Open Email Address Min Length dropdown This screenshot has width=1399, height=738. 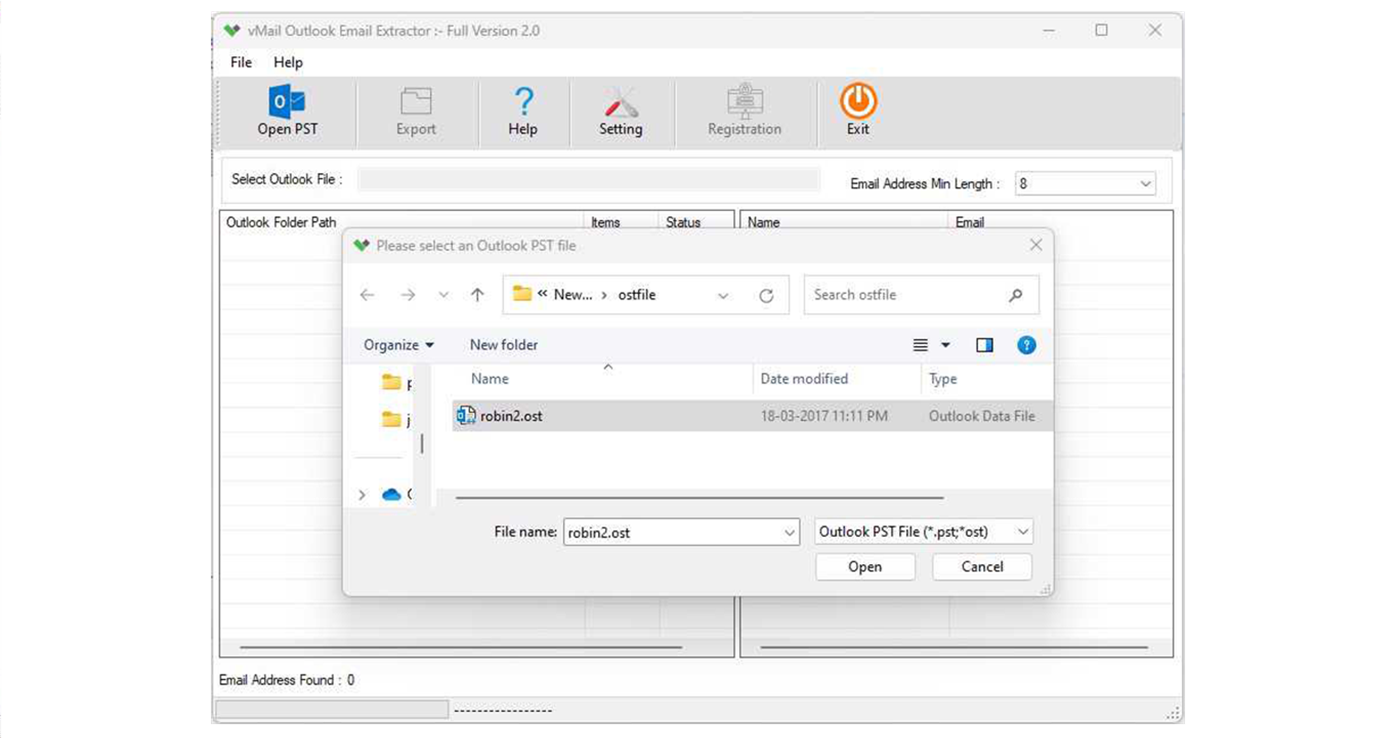(1145, 184)
